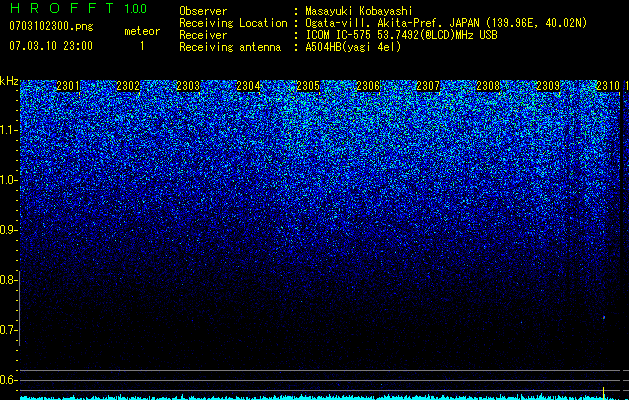
Task: Click the 0.6 frequency axis label
Action: click(x=8, y=380)
